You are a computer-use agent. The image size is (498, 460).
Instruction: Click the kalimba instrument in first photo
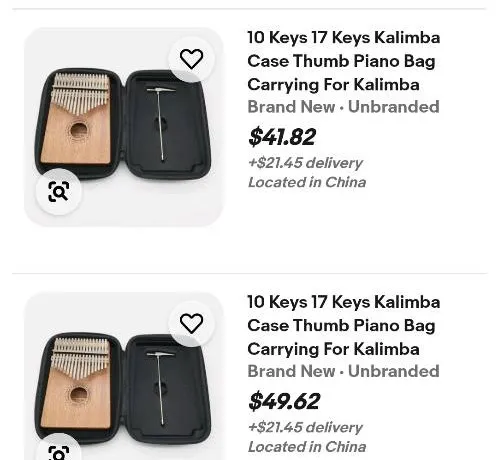coord(76,119)
